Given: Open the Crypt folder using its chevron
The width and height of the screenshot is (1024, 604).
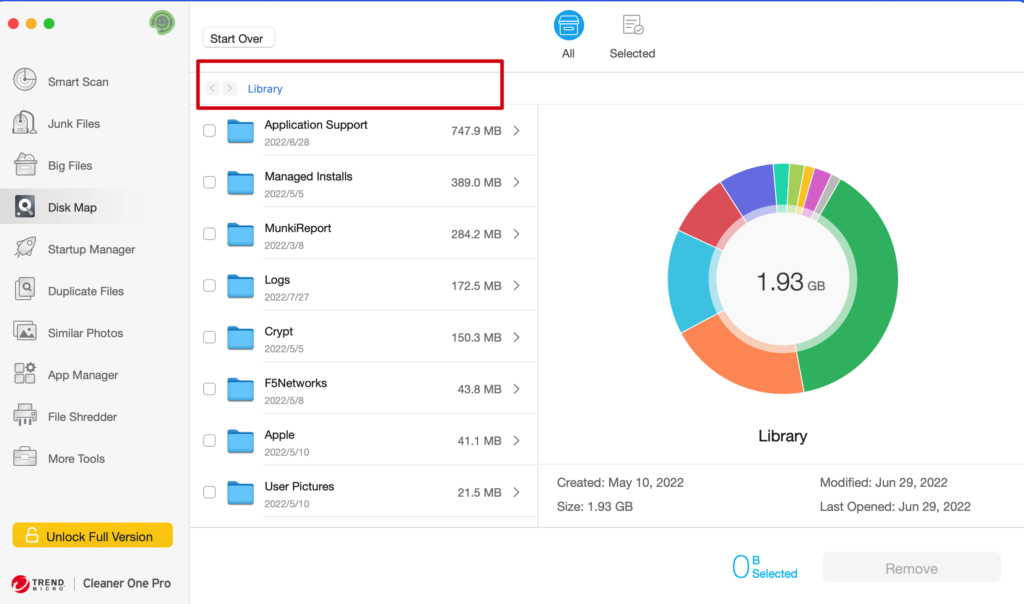Looking at the screenshot, I should pos(516,337).
